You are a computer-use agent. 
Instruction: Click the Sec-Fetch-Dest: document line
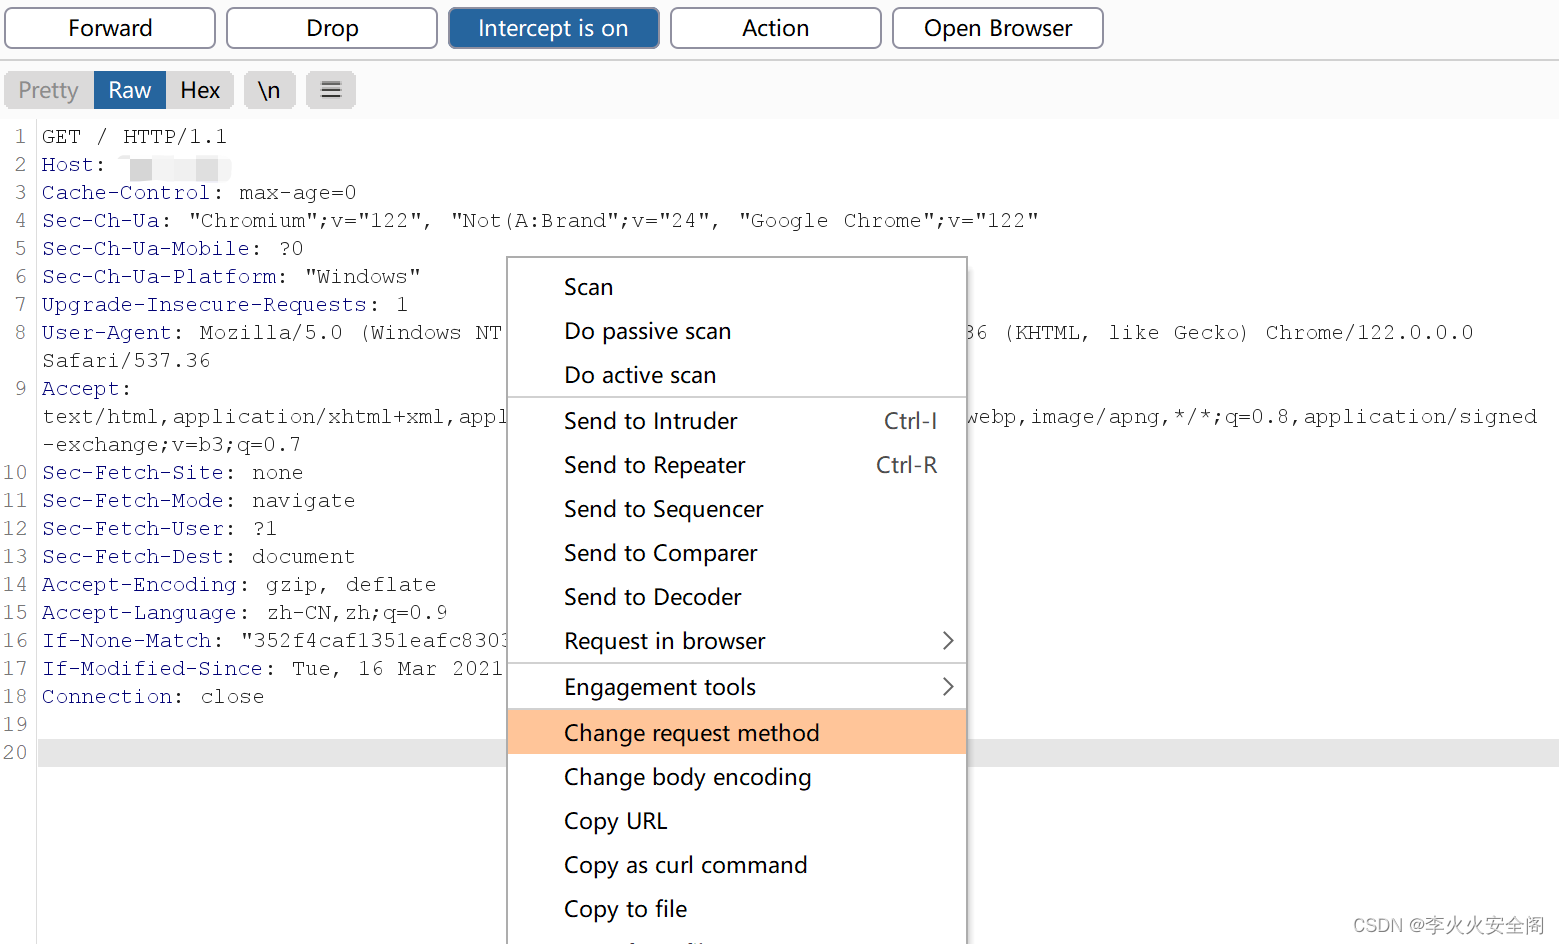tap(198, 557)
